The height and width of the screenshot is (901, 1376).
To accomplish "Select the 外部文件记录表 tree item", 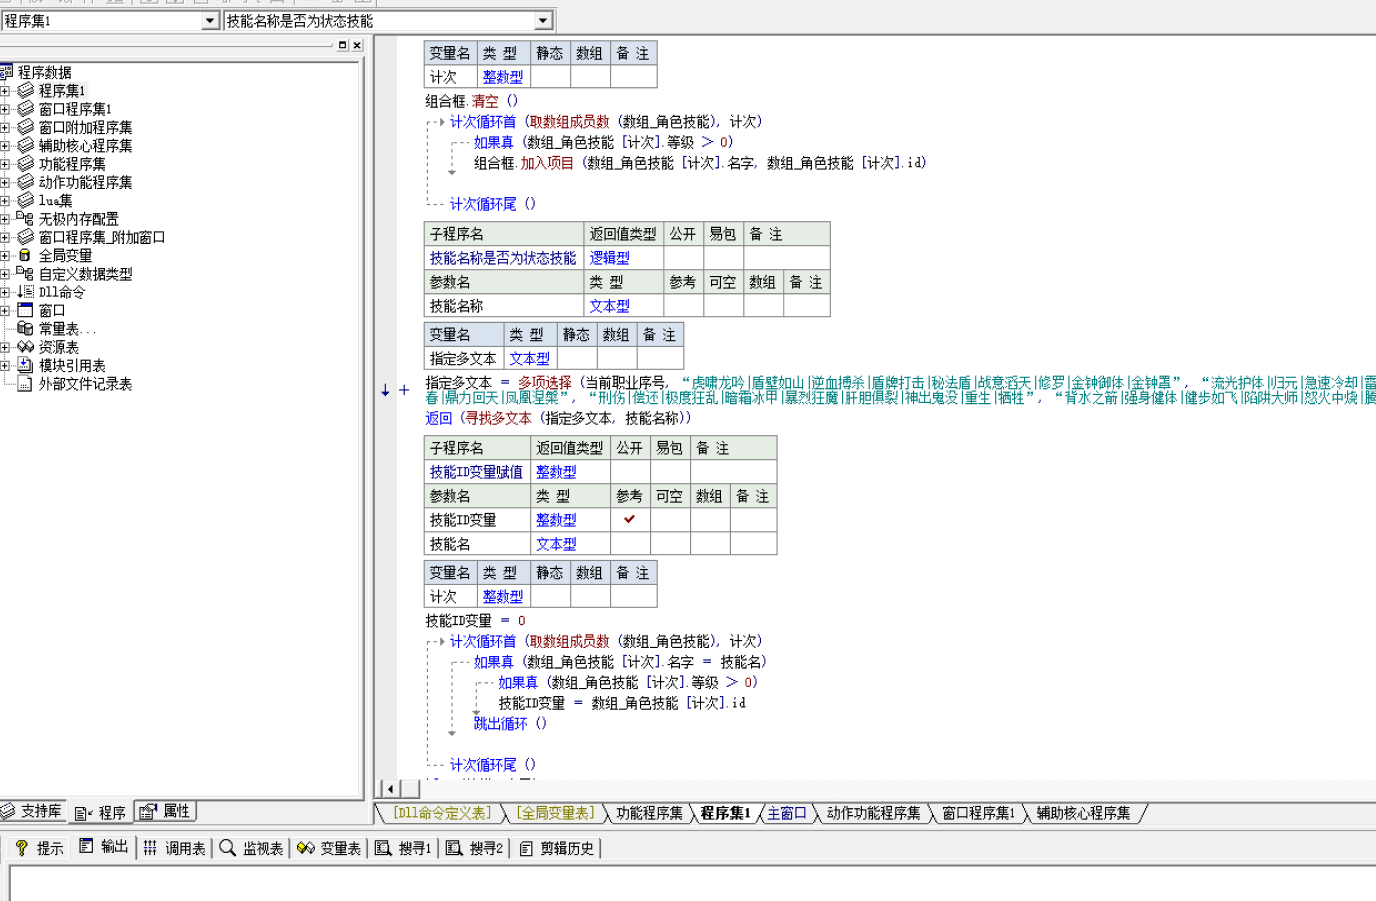I will pyautogui.click(x=85, y=384).
